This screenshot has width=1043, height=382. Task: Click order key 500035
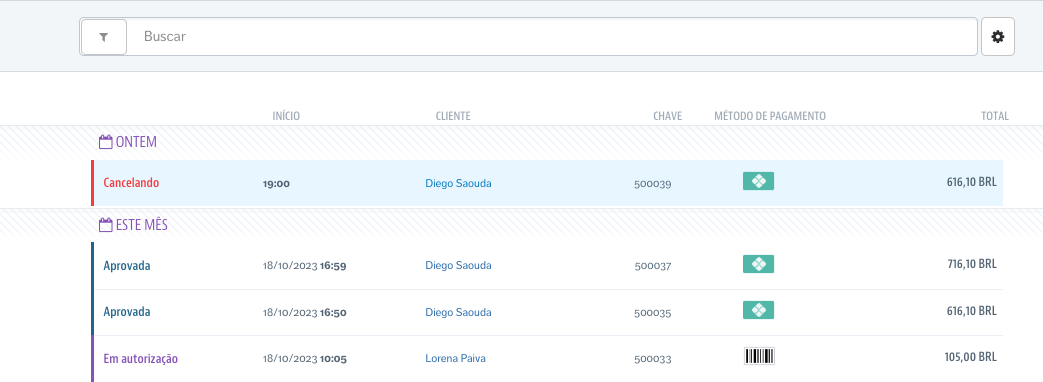point(653,313)
